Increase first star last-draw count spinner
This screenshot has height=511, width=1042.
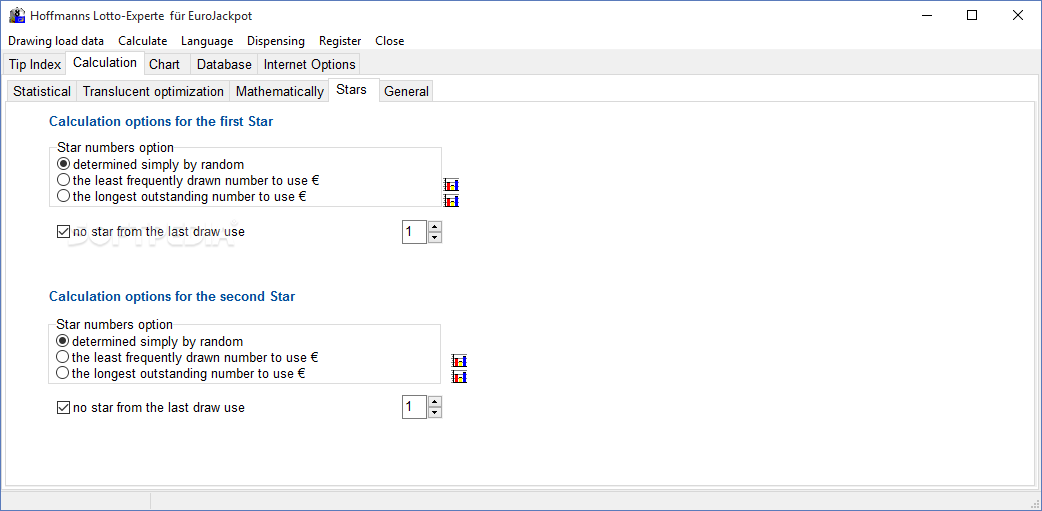[x=435, y=227]
